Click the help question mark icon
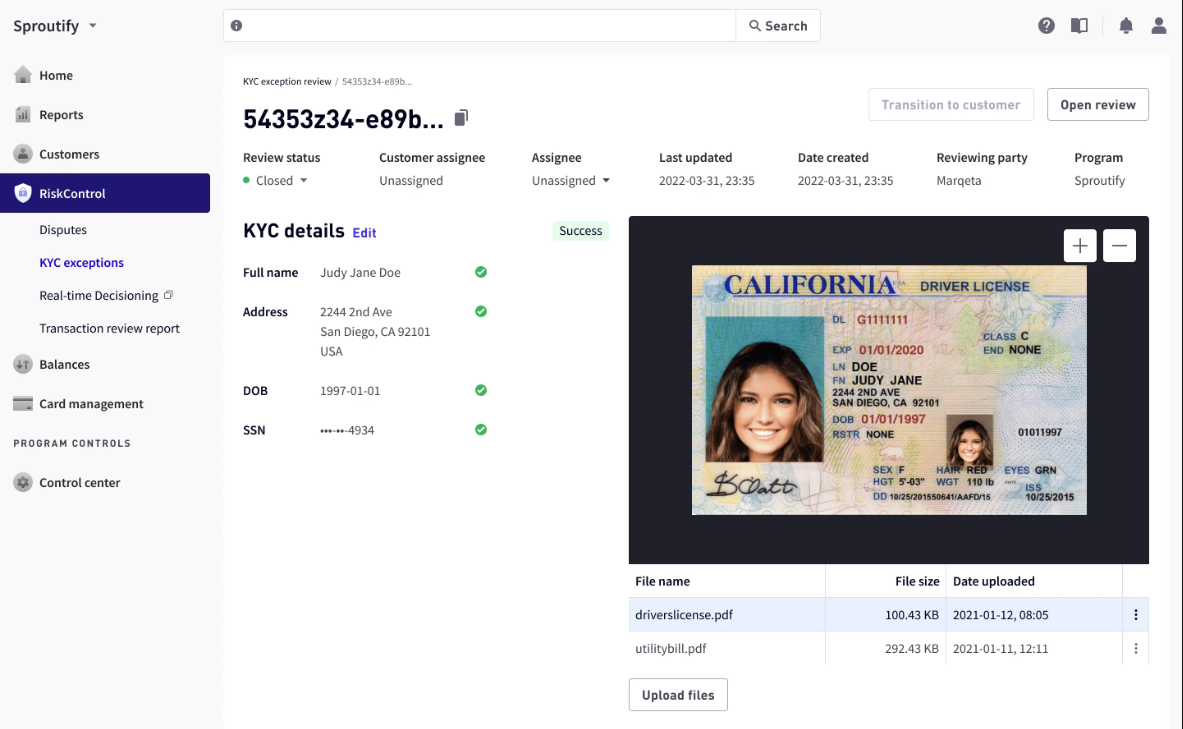The width and height of the screenshot is (1183, 729). coord(1046,26)
